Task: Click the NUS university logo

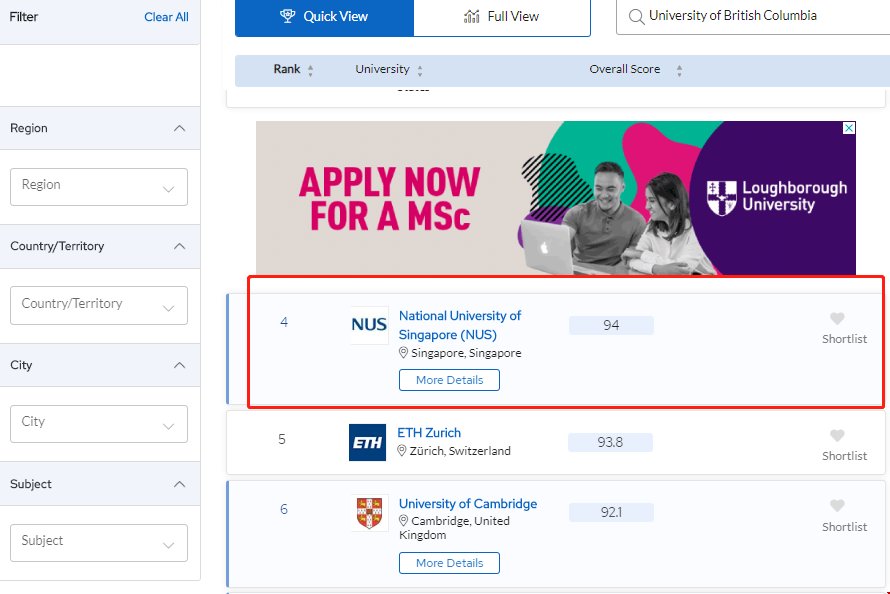Action: (369, 325)
